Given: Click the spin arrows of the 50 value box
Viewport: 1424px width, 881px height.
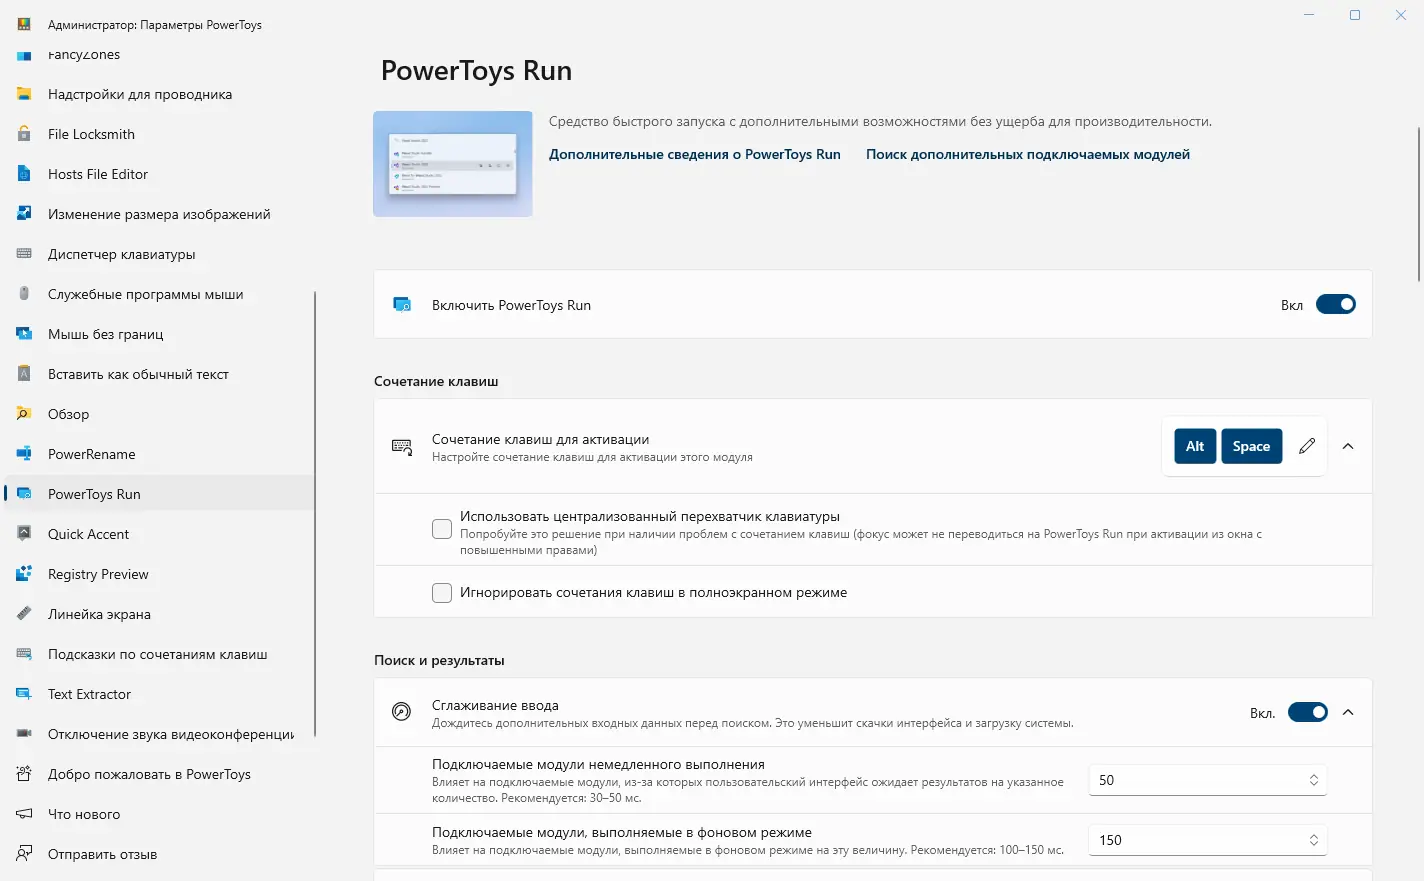Looking at the screenshot, I should (x=1314, y=780).
